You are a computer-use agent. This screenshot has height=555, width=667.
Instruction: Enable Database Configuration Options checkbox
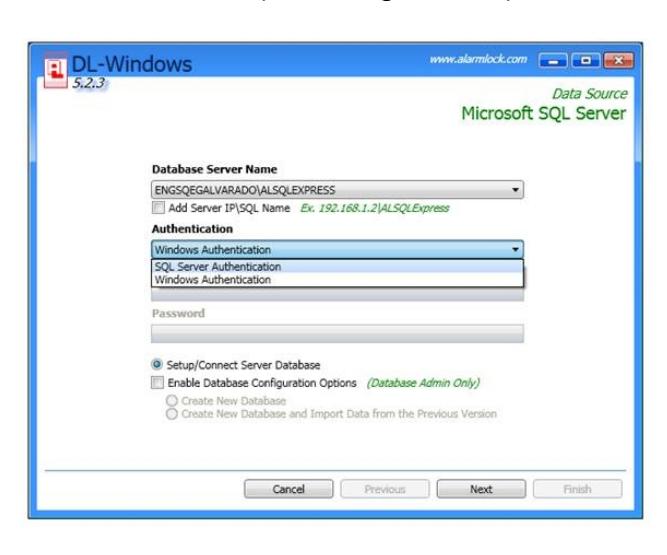click(x=157, y=382)
